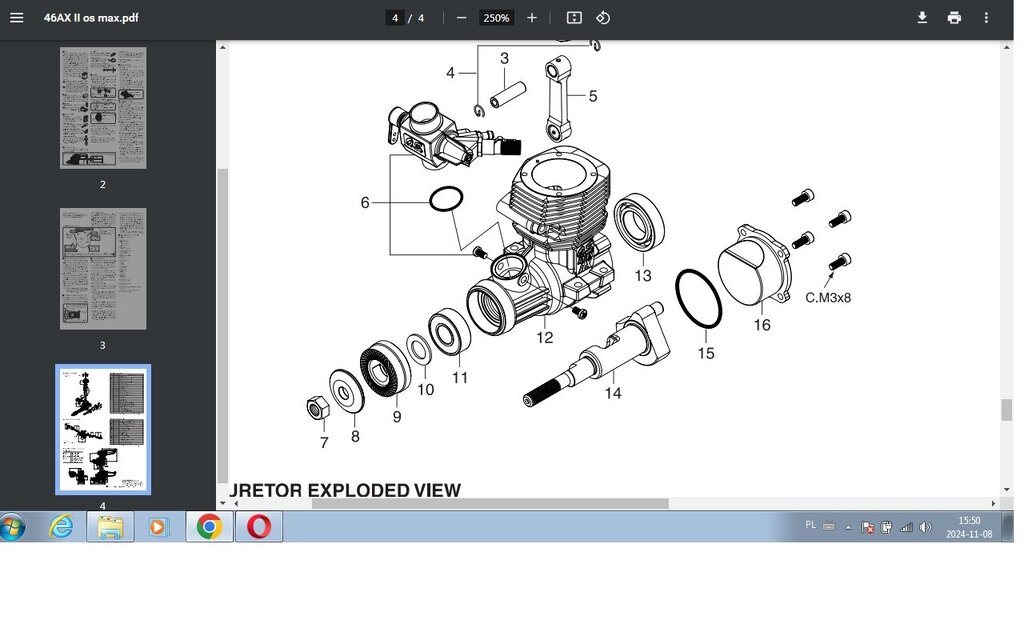Image resolution: width=1024 pixels, height=640 pixels.
Task: Launch Internet Explorer from taskbar
Action: click(61, 526)
